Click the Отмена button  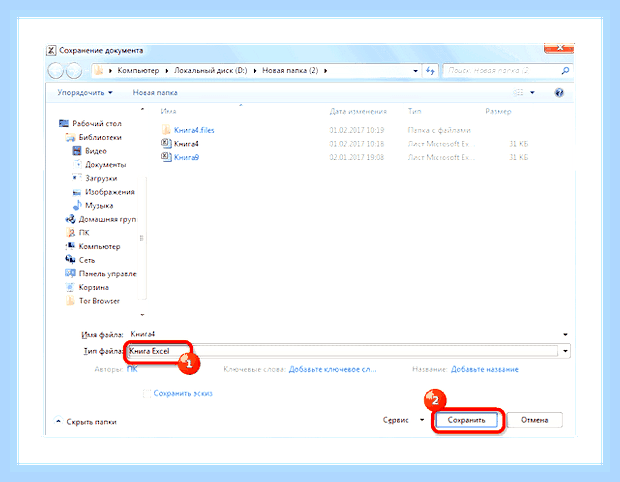(534, 420)
